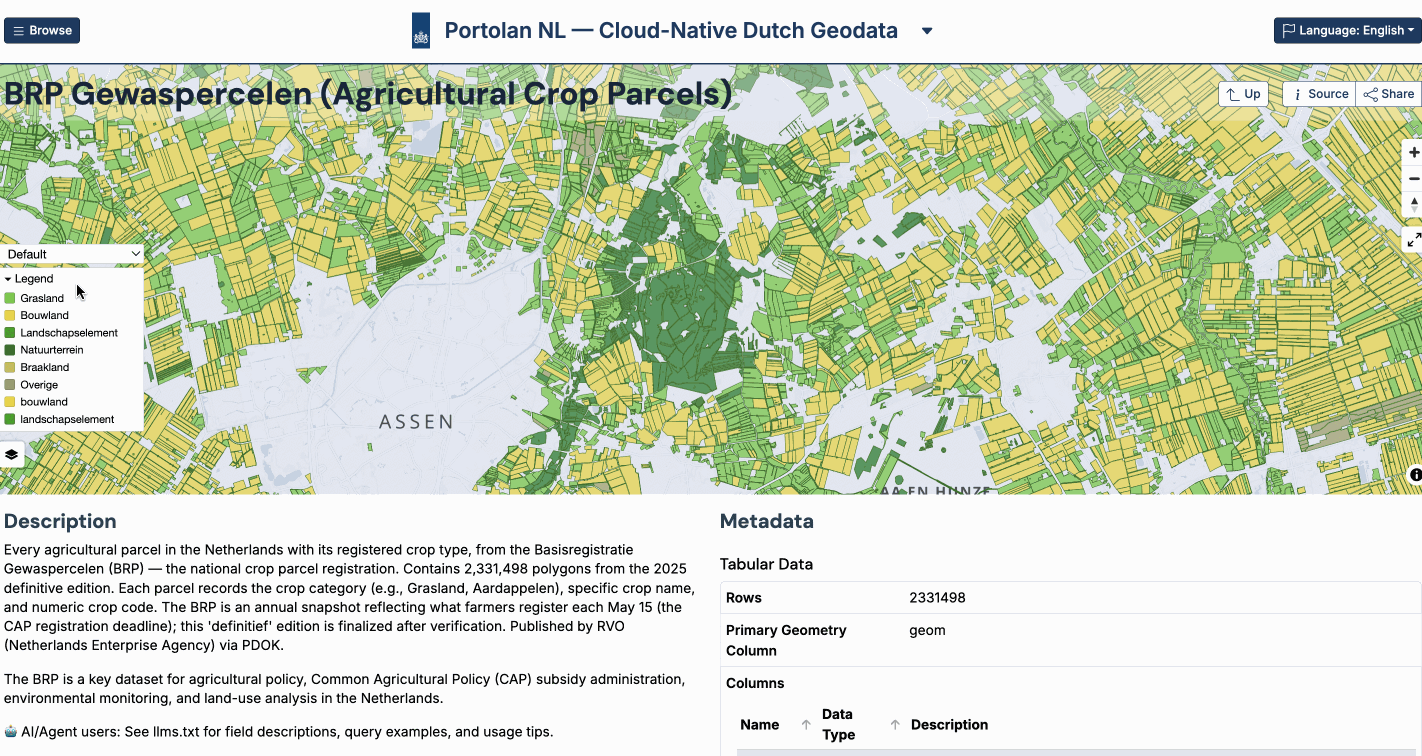Click the BRP Gewaspercelen page heading
The image size is (1422, 756).
[x=368, y=94]
